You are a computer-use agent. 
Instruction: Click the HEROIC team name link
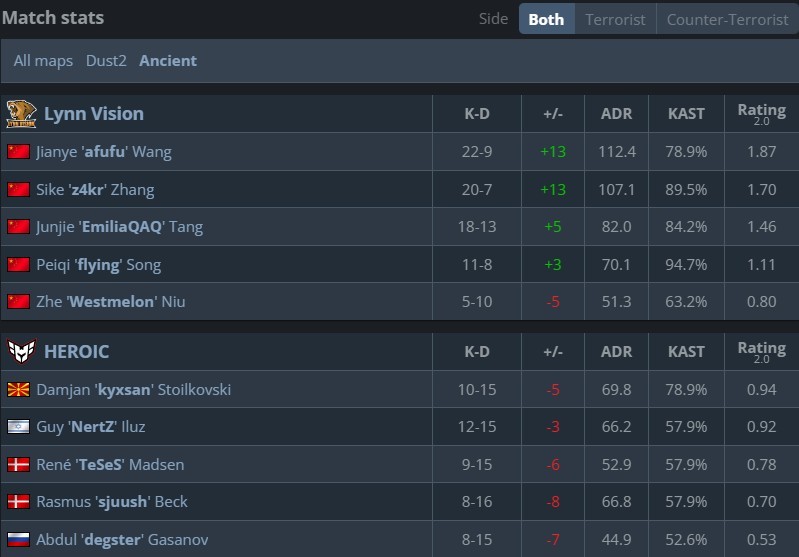[x=77, y=351]
